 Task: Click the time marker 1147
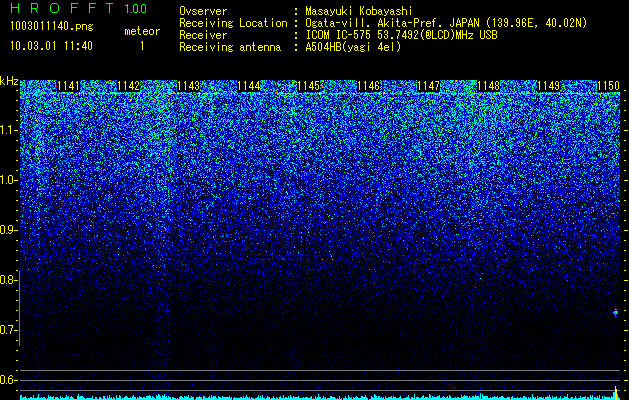428,85
